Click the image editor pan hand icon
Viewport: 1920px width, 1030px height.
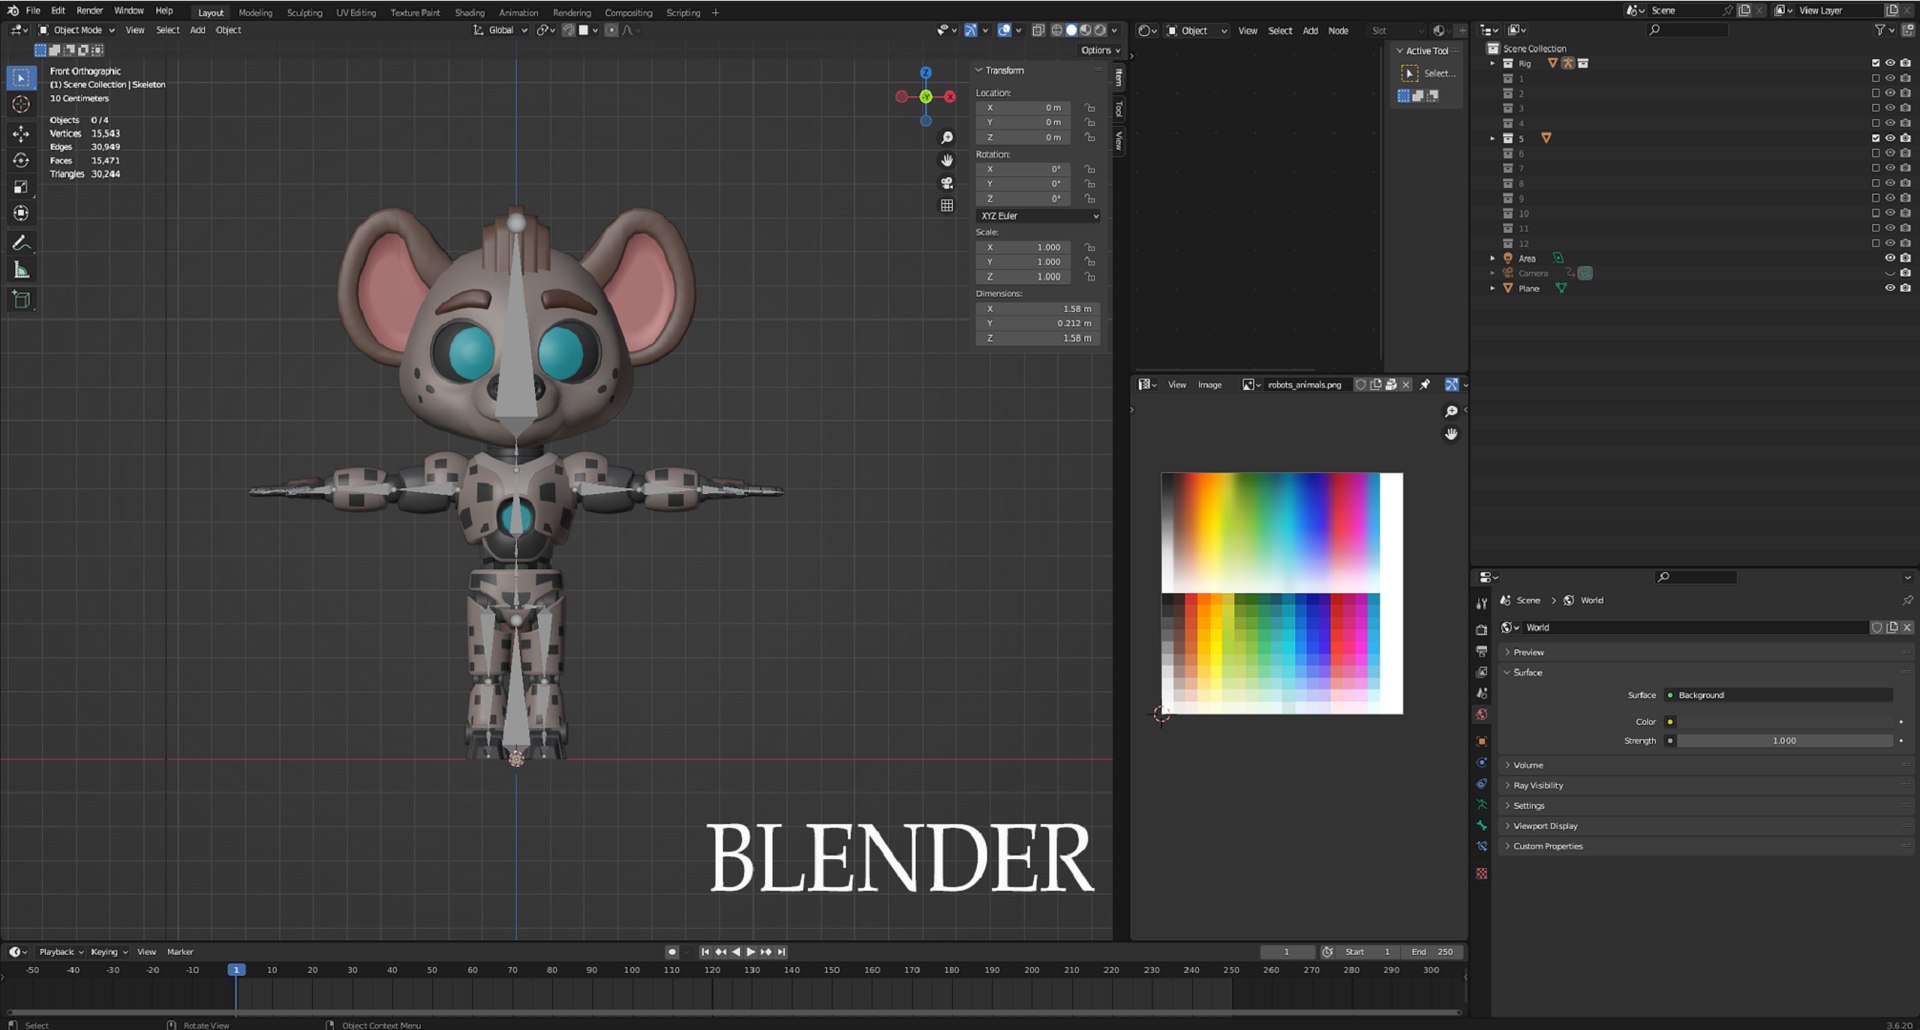coord(1451,434)
